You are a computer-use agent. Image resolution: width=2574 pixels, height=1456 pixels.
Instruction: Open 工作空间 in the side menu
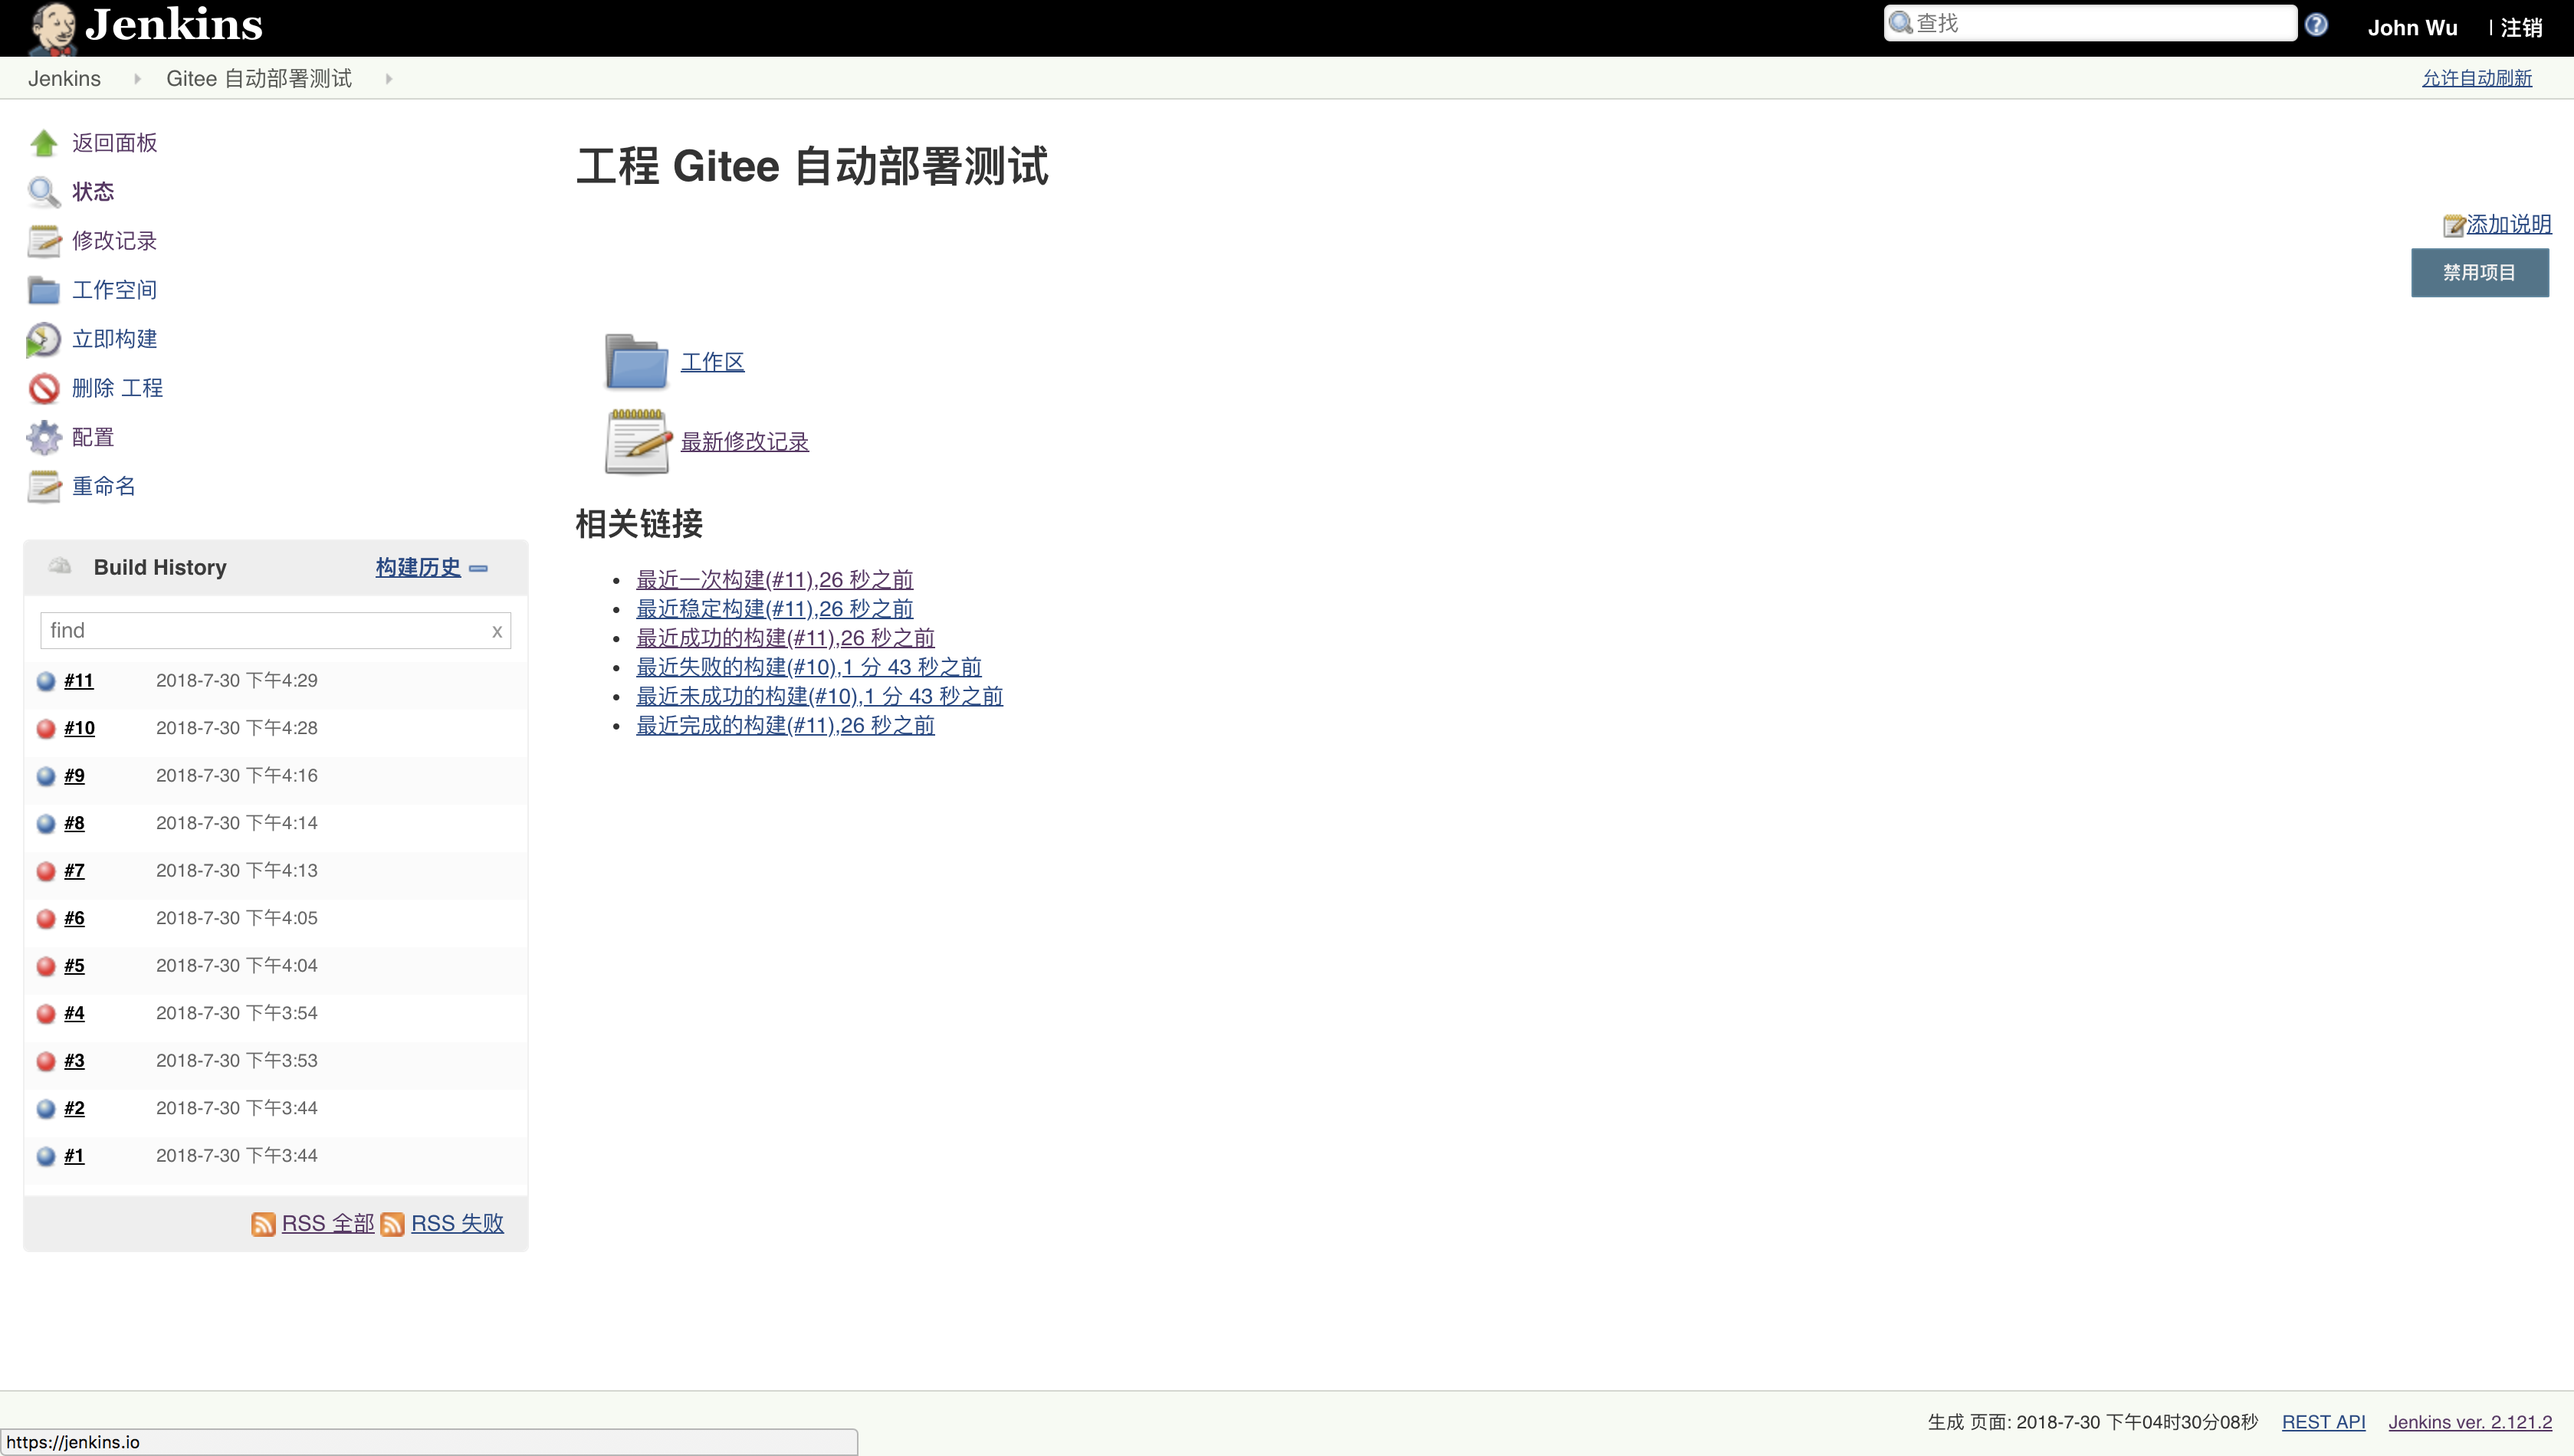114,290
